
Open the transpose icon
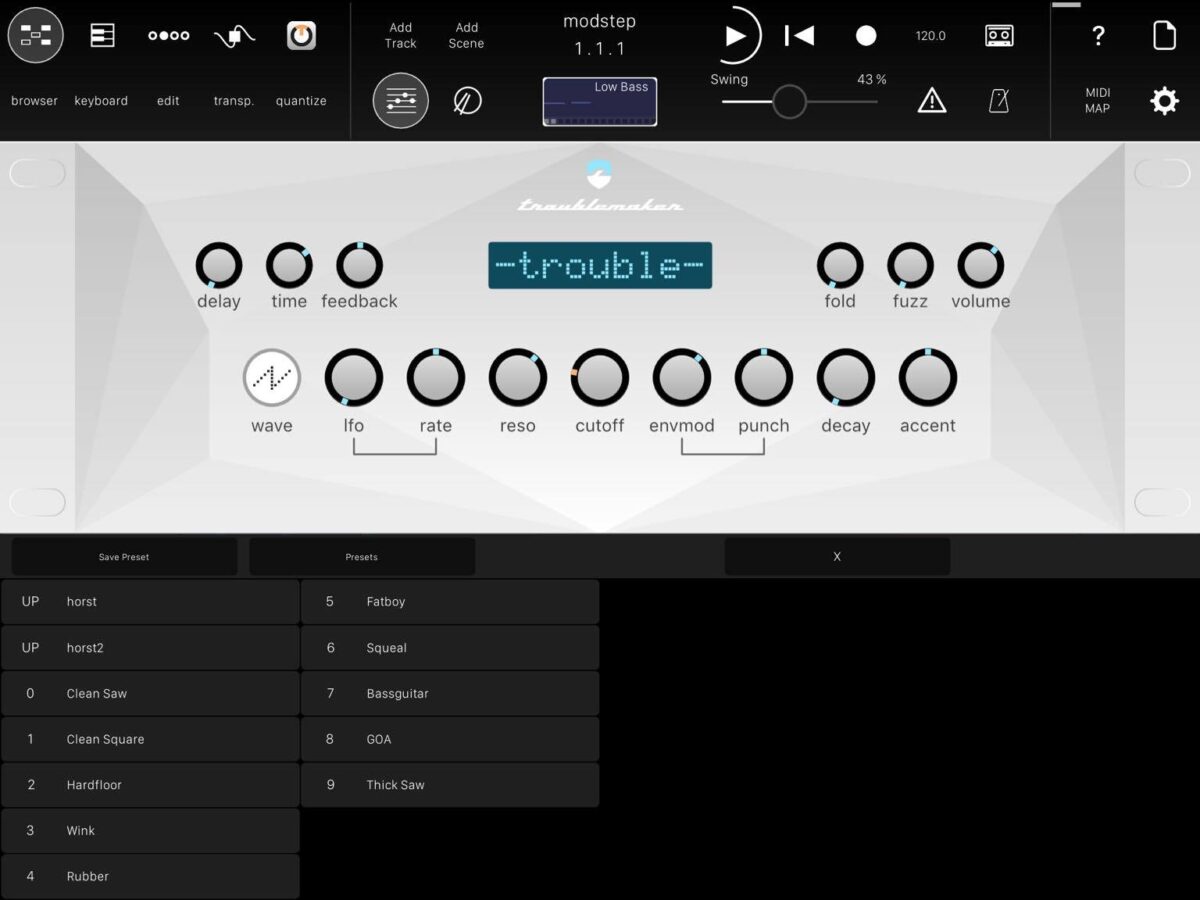(x=234, y=36)
